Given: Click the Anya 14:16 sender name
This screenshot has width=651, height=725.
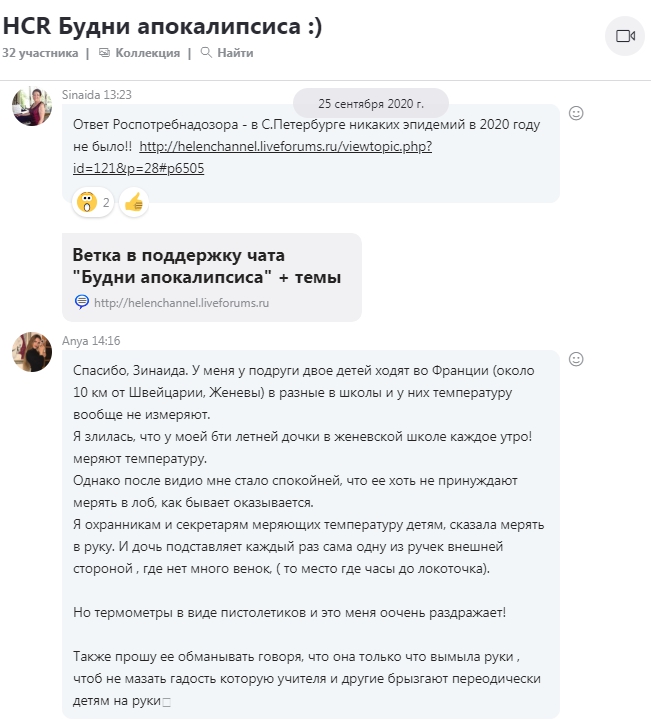Looking at the screenshot, I should coord(91,340).
